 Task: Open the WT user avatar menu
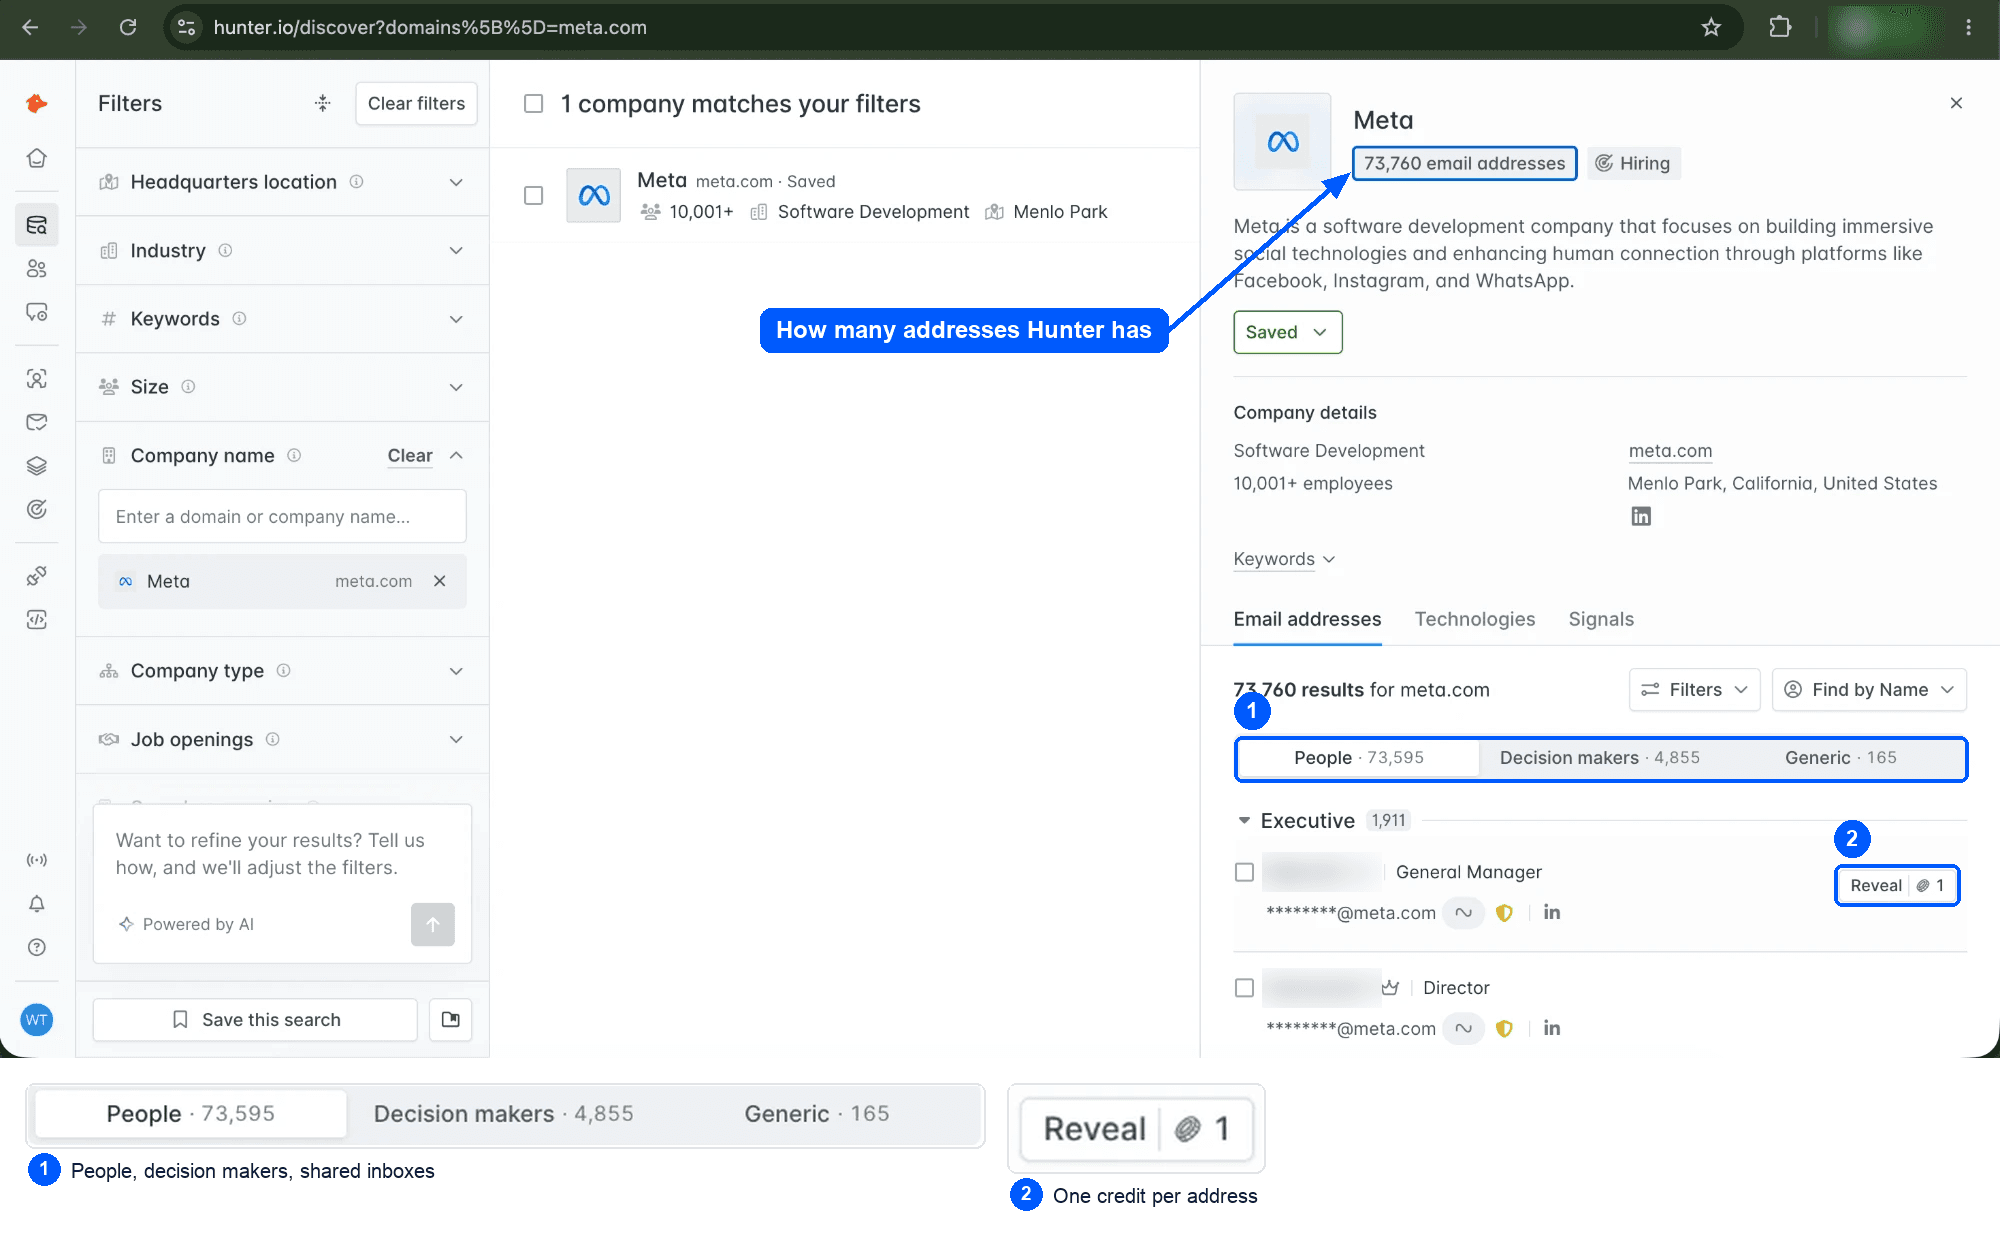[37, 1020]
